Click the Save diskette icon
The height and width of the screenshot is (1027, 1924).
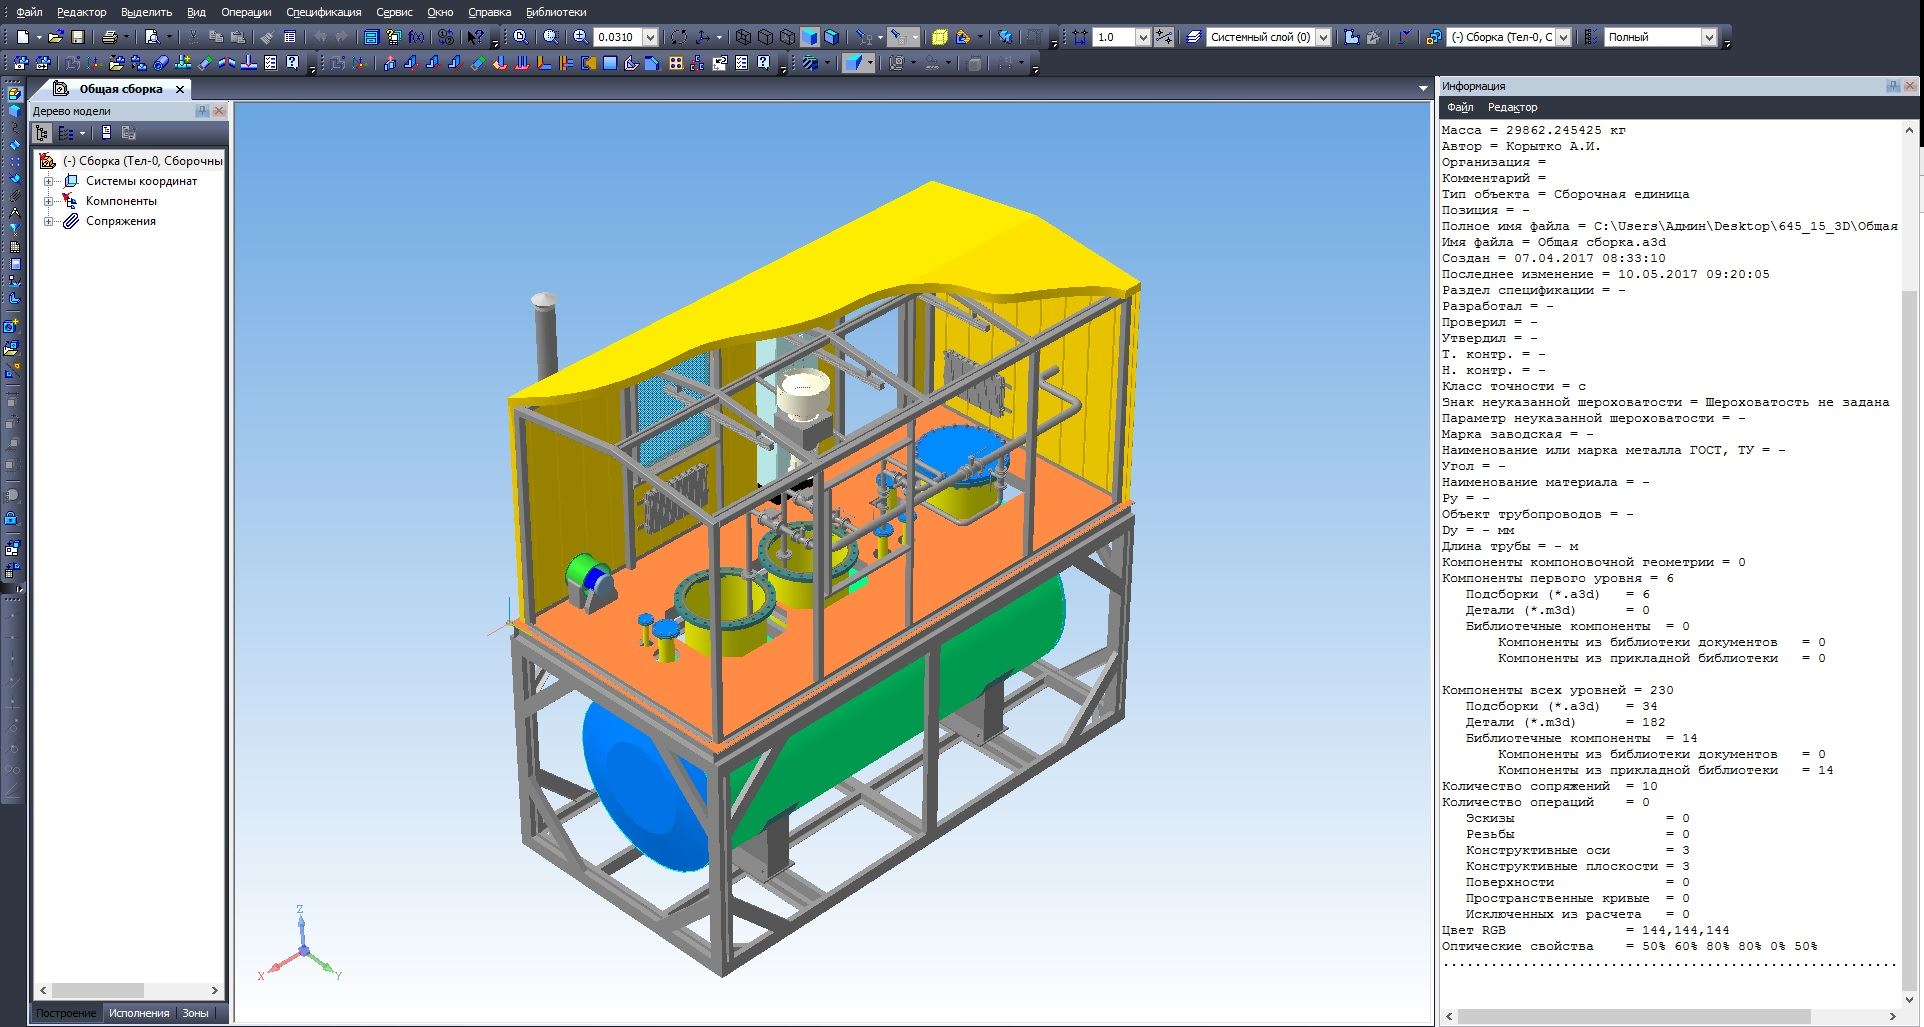tap(78, 37)
